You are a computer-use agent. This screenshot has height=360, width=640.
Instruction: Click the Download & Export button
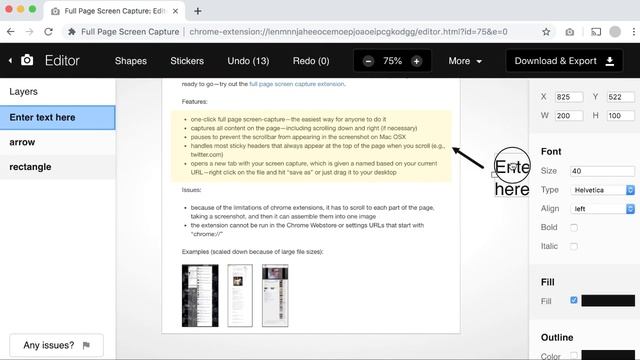pyautogui.click(x=564, y=61)
